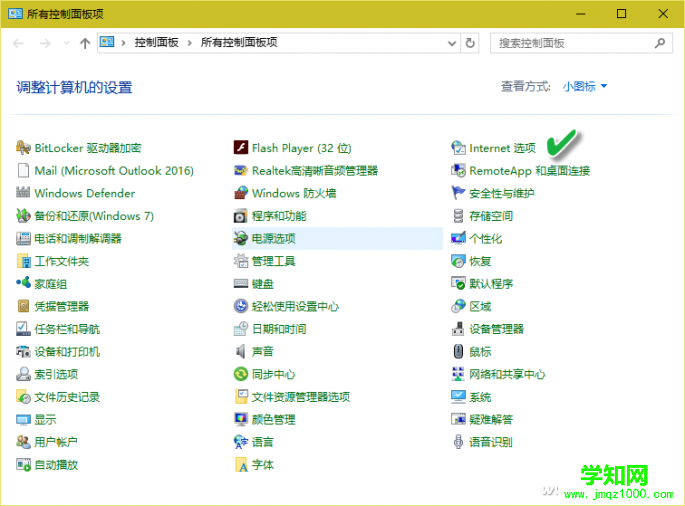Screen dimensions: 685x506
Task: Click the 轻松使用设置中心 icon
Action: pos(241,306)
